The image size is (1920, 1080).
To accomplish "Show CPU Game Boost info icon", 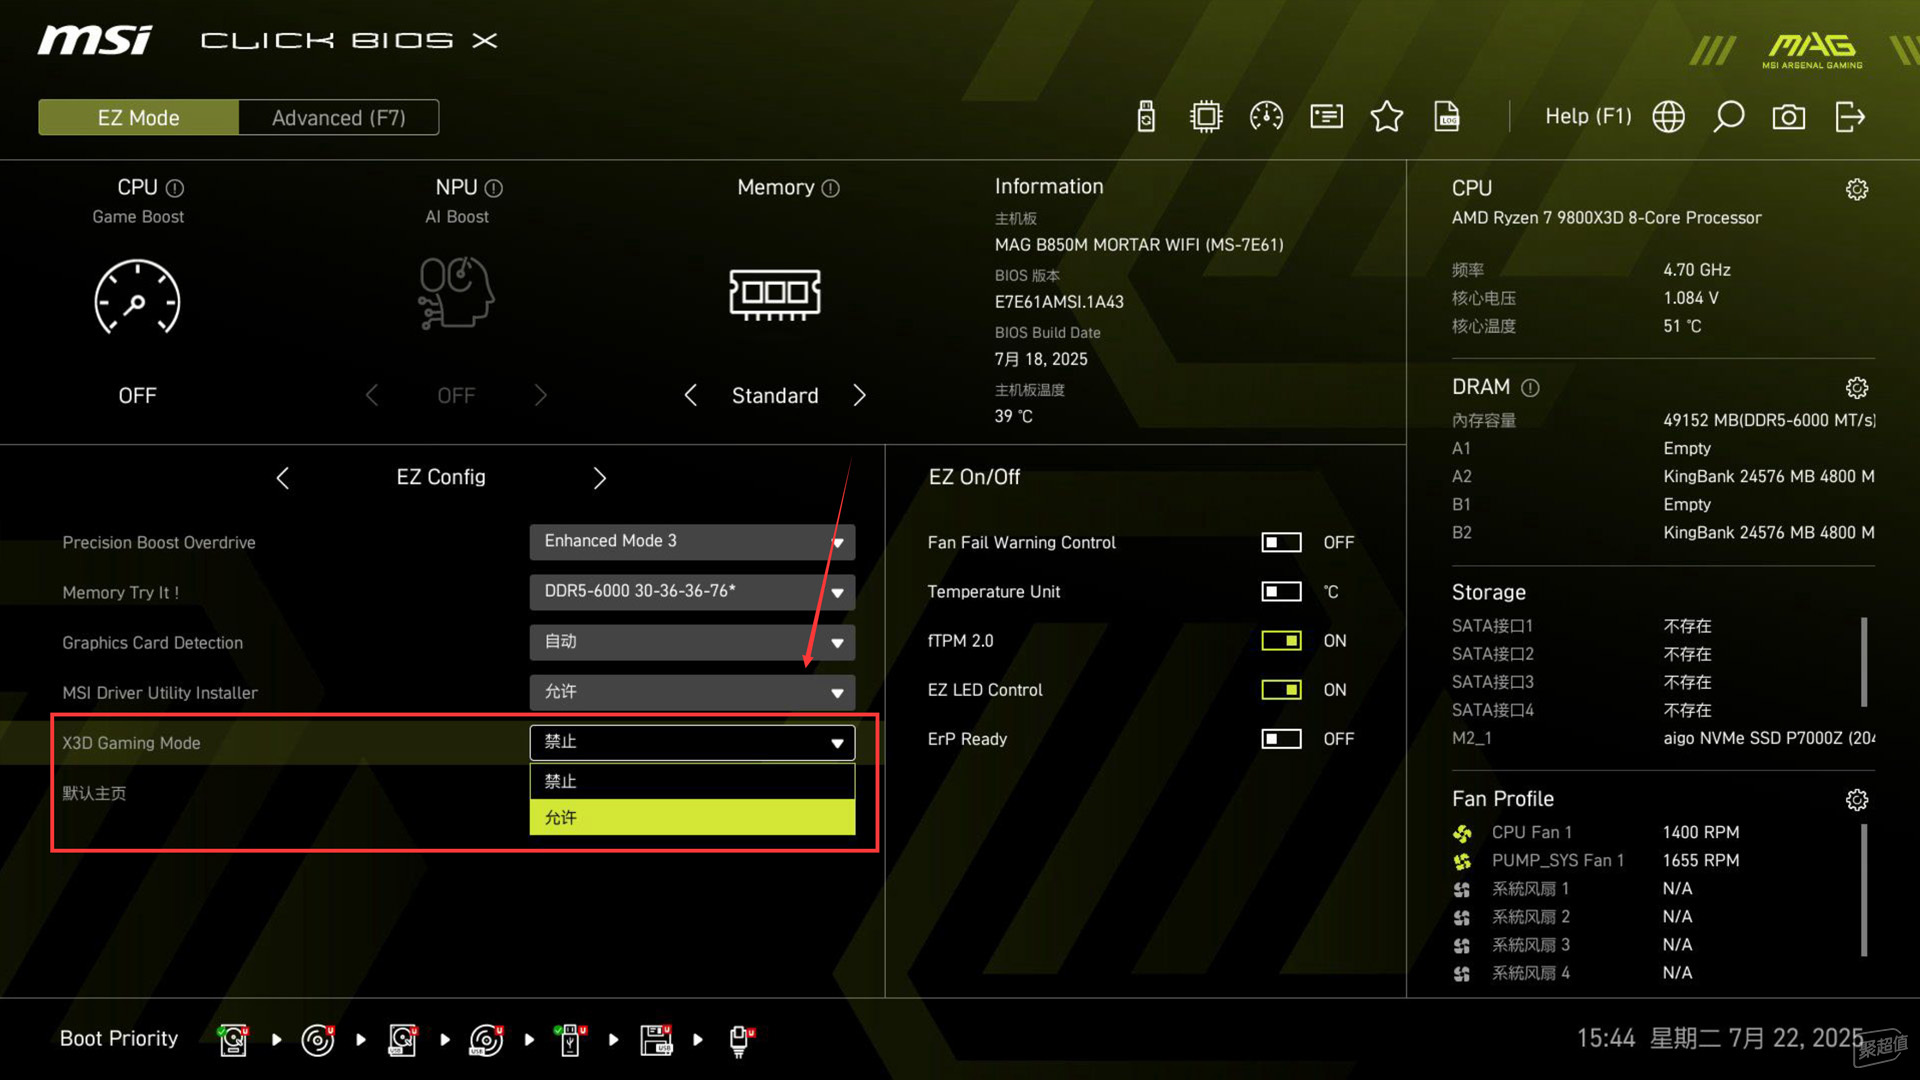I will coord(175,188).
